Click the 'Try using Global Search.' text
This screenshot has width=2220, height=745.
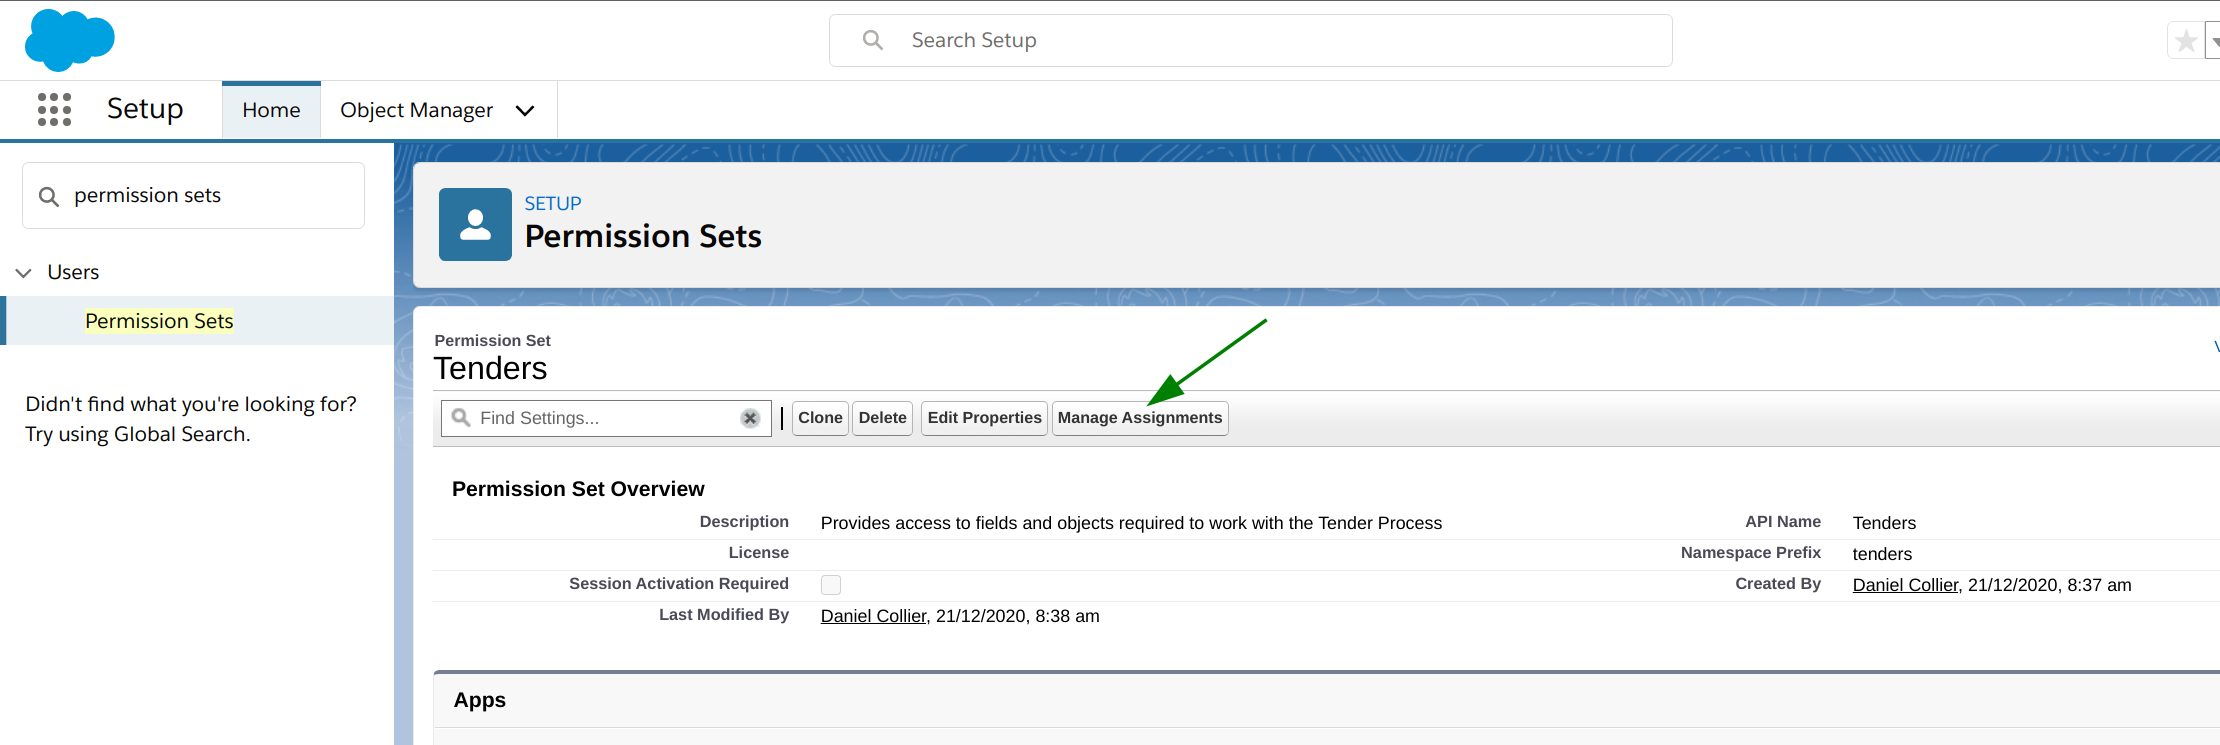tap(138, 434)
